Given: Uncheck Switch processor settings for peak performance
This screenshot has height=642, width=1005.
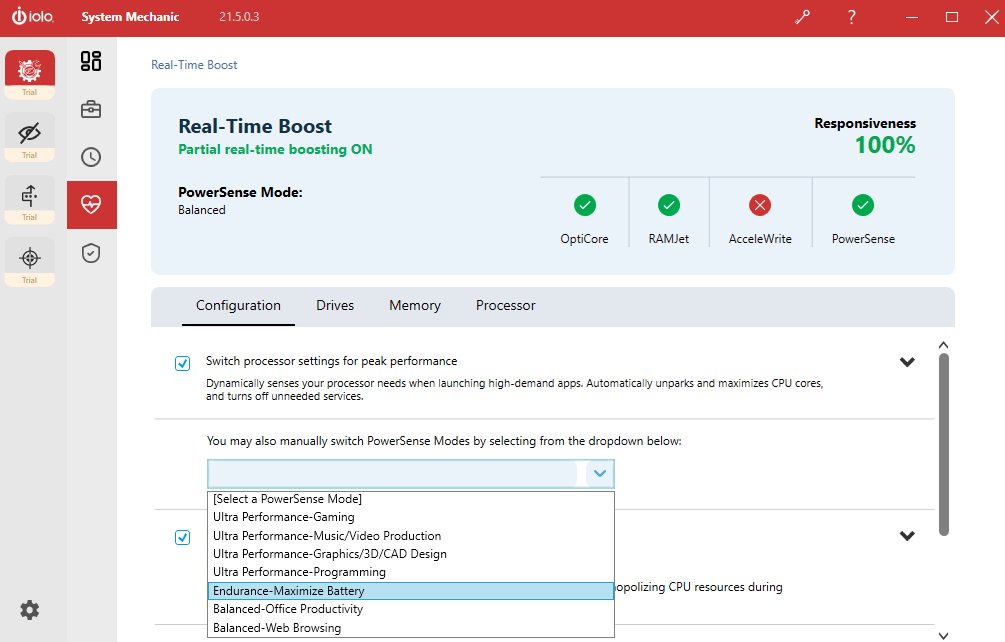Looking at the screenshot, I should point(182,363).
